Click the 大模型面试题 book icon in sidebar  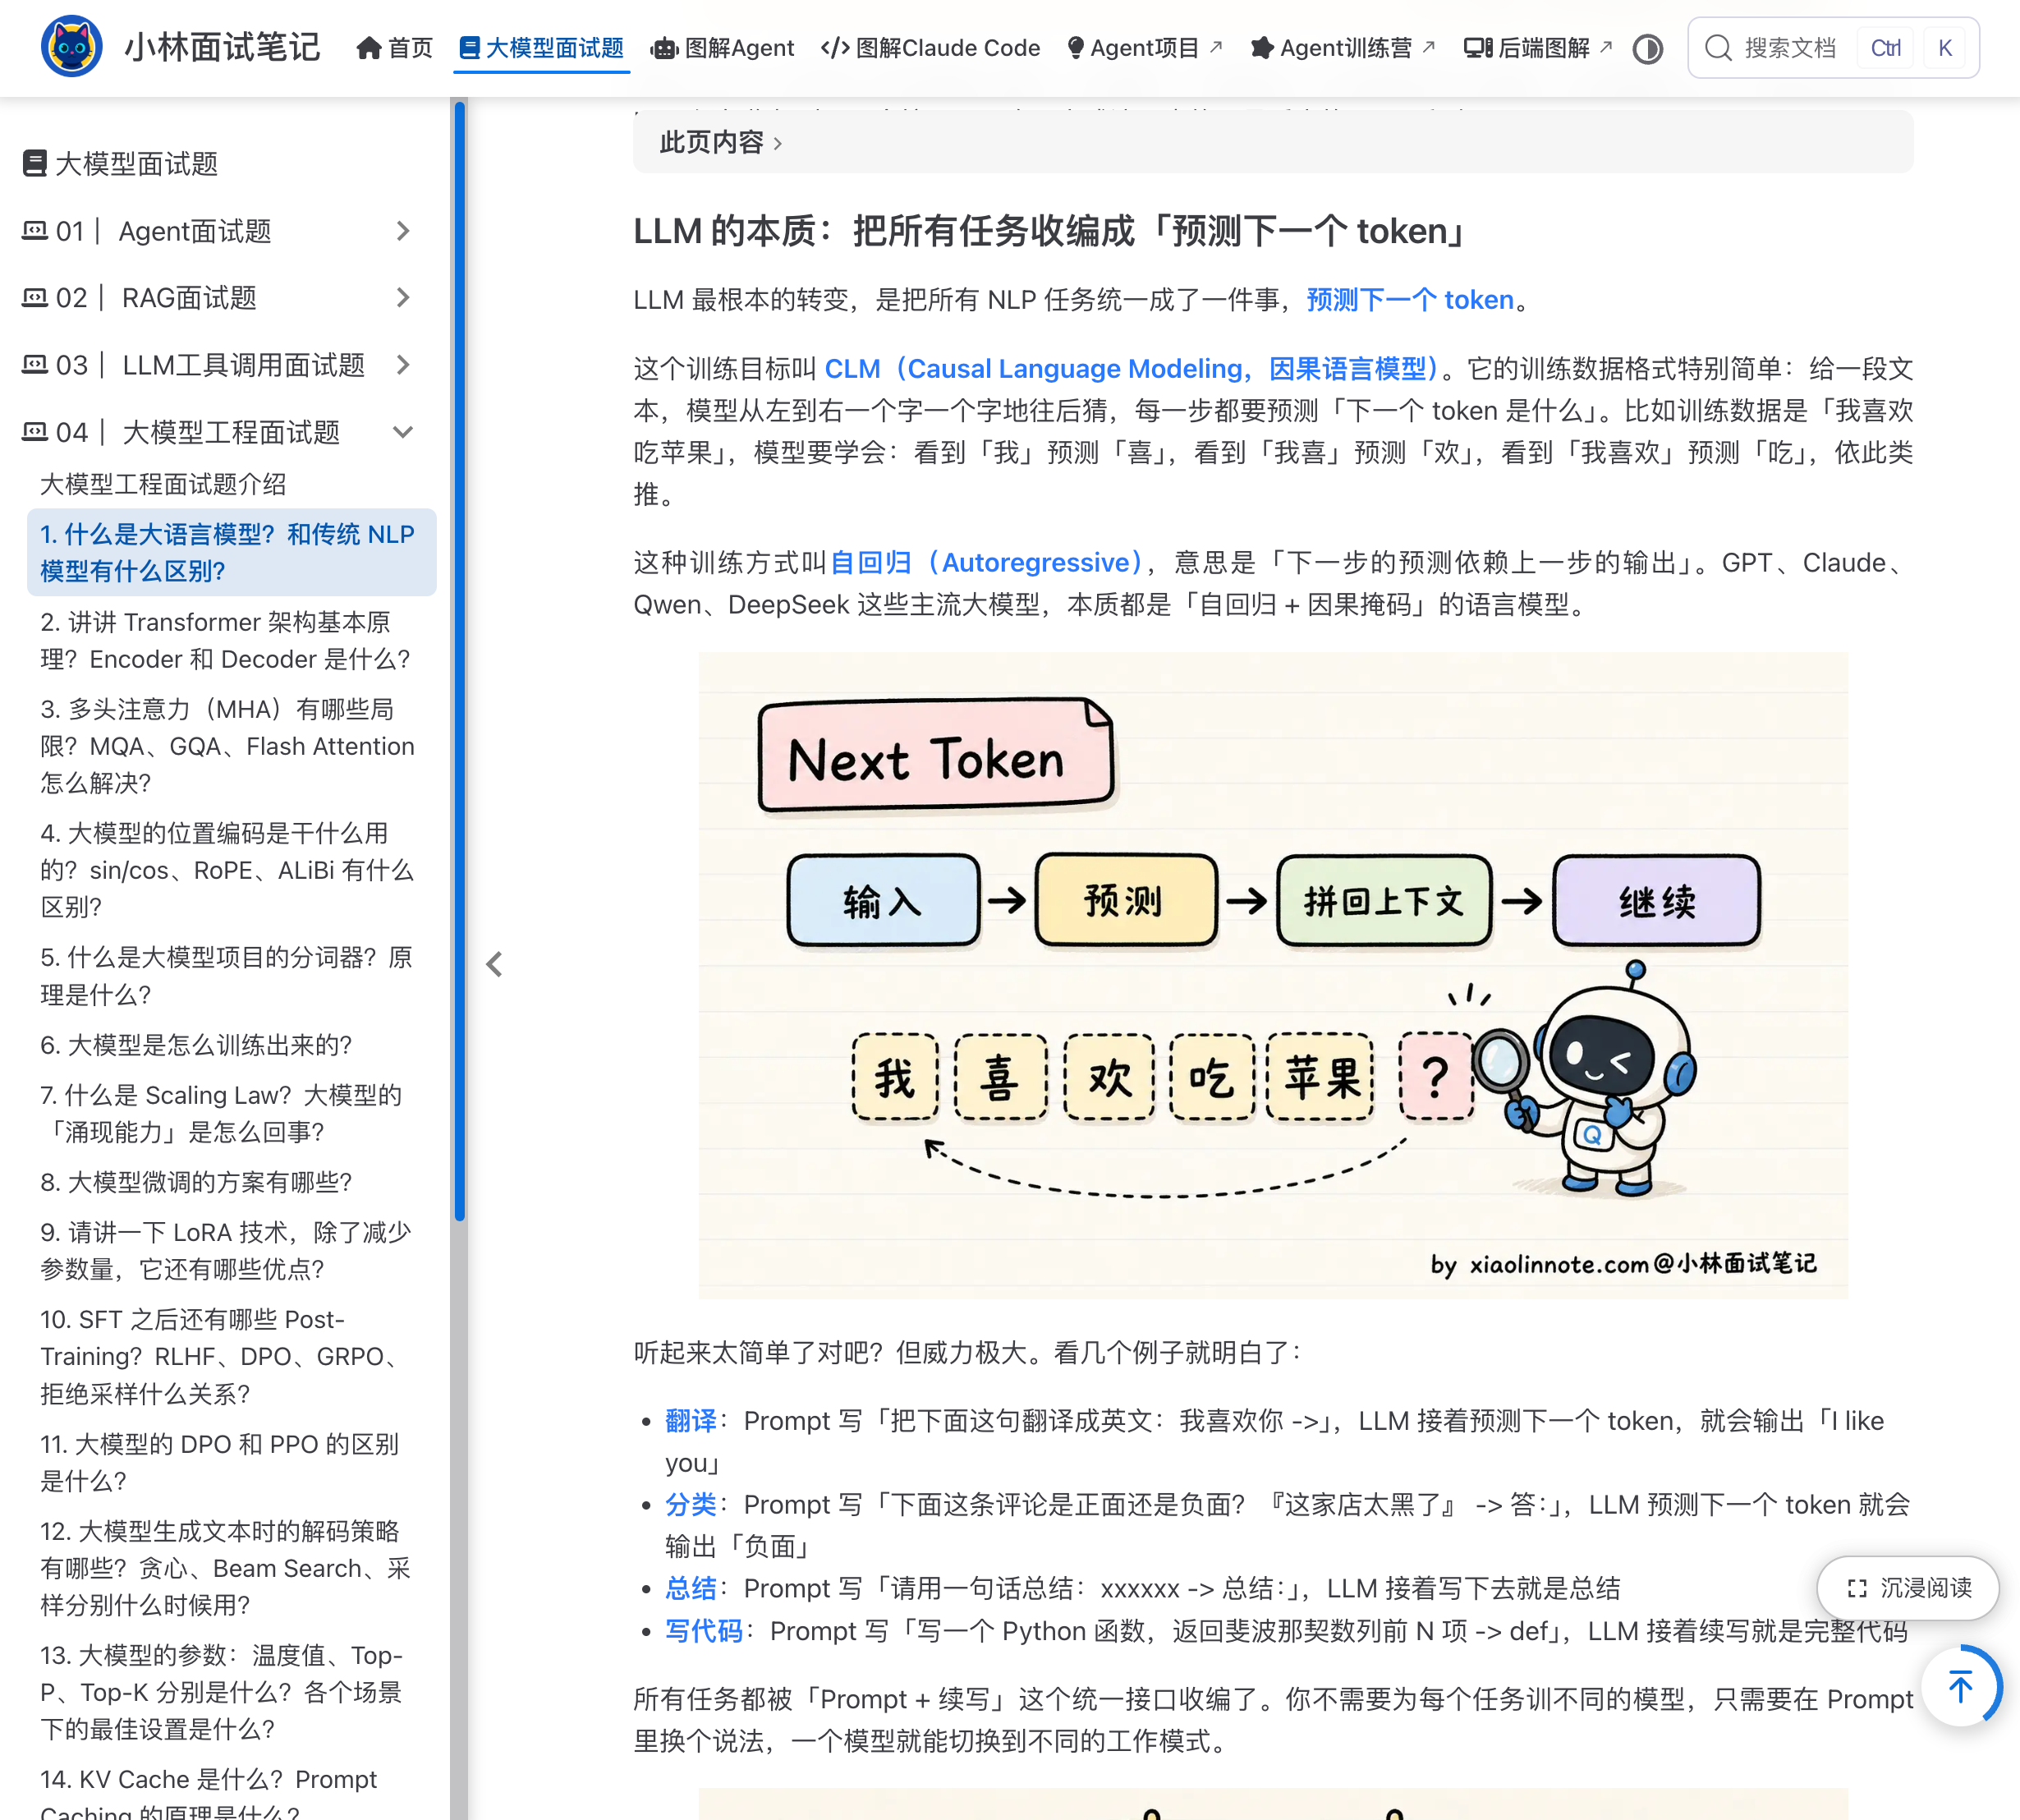pos(35,163)
